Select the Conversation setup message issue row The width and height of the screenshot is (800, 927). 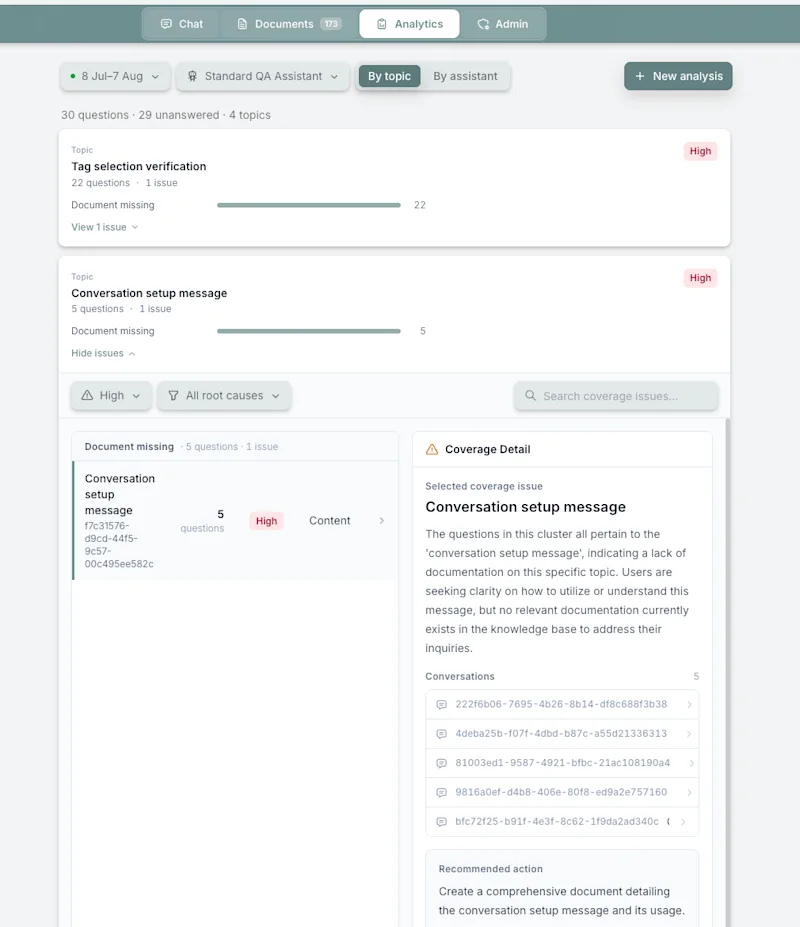point(235,521)
